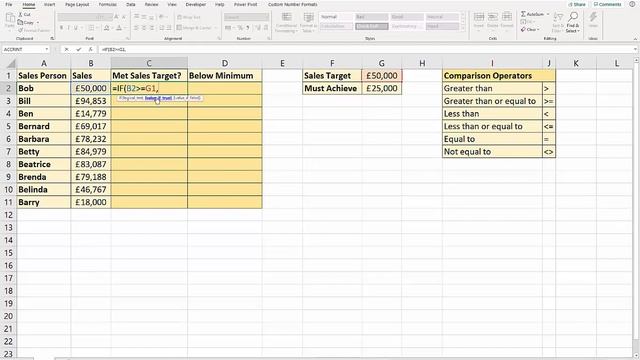Open Conditional Formatting menu
The image size is (640, 360).
tap(287, 22)
